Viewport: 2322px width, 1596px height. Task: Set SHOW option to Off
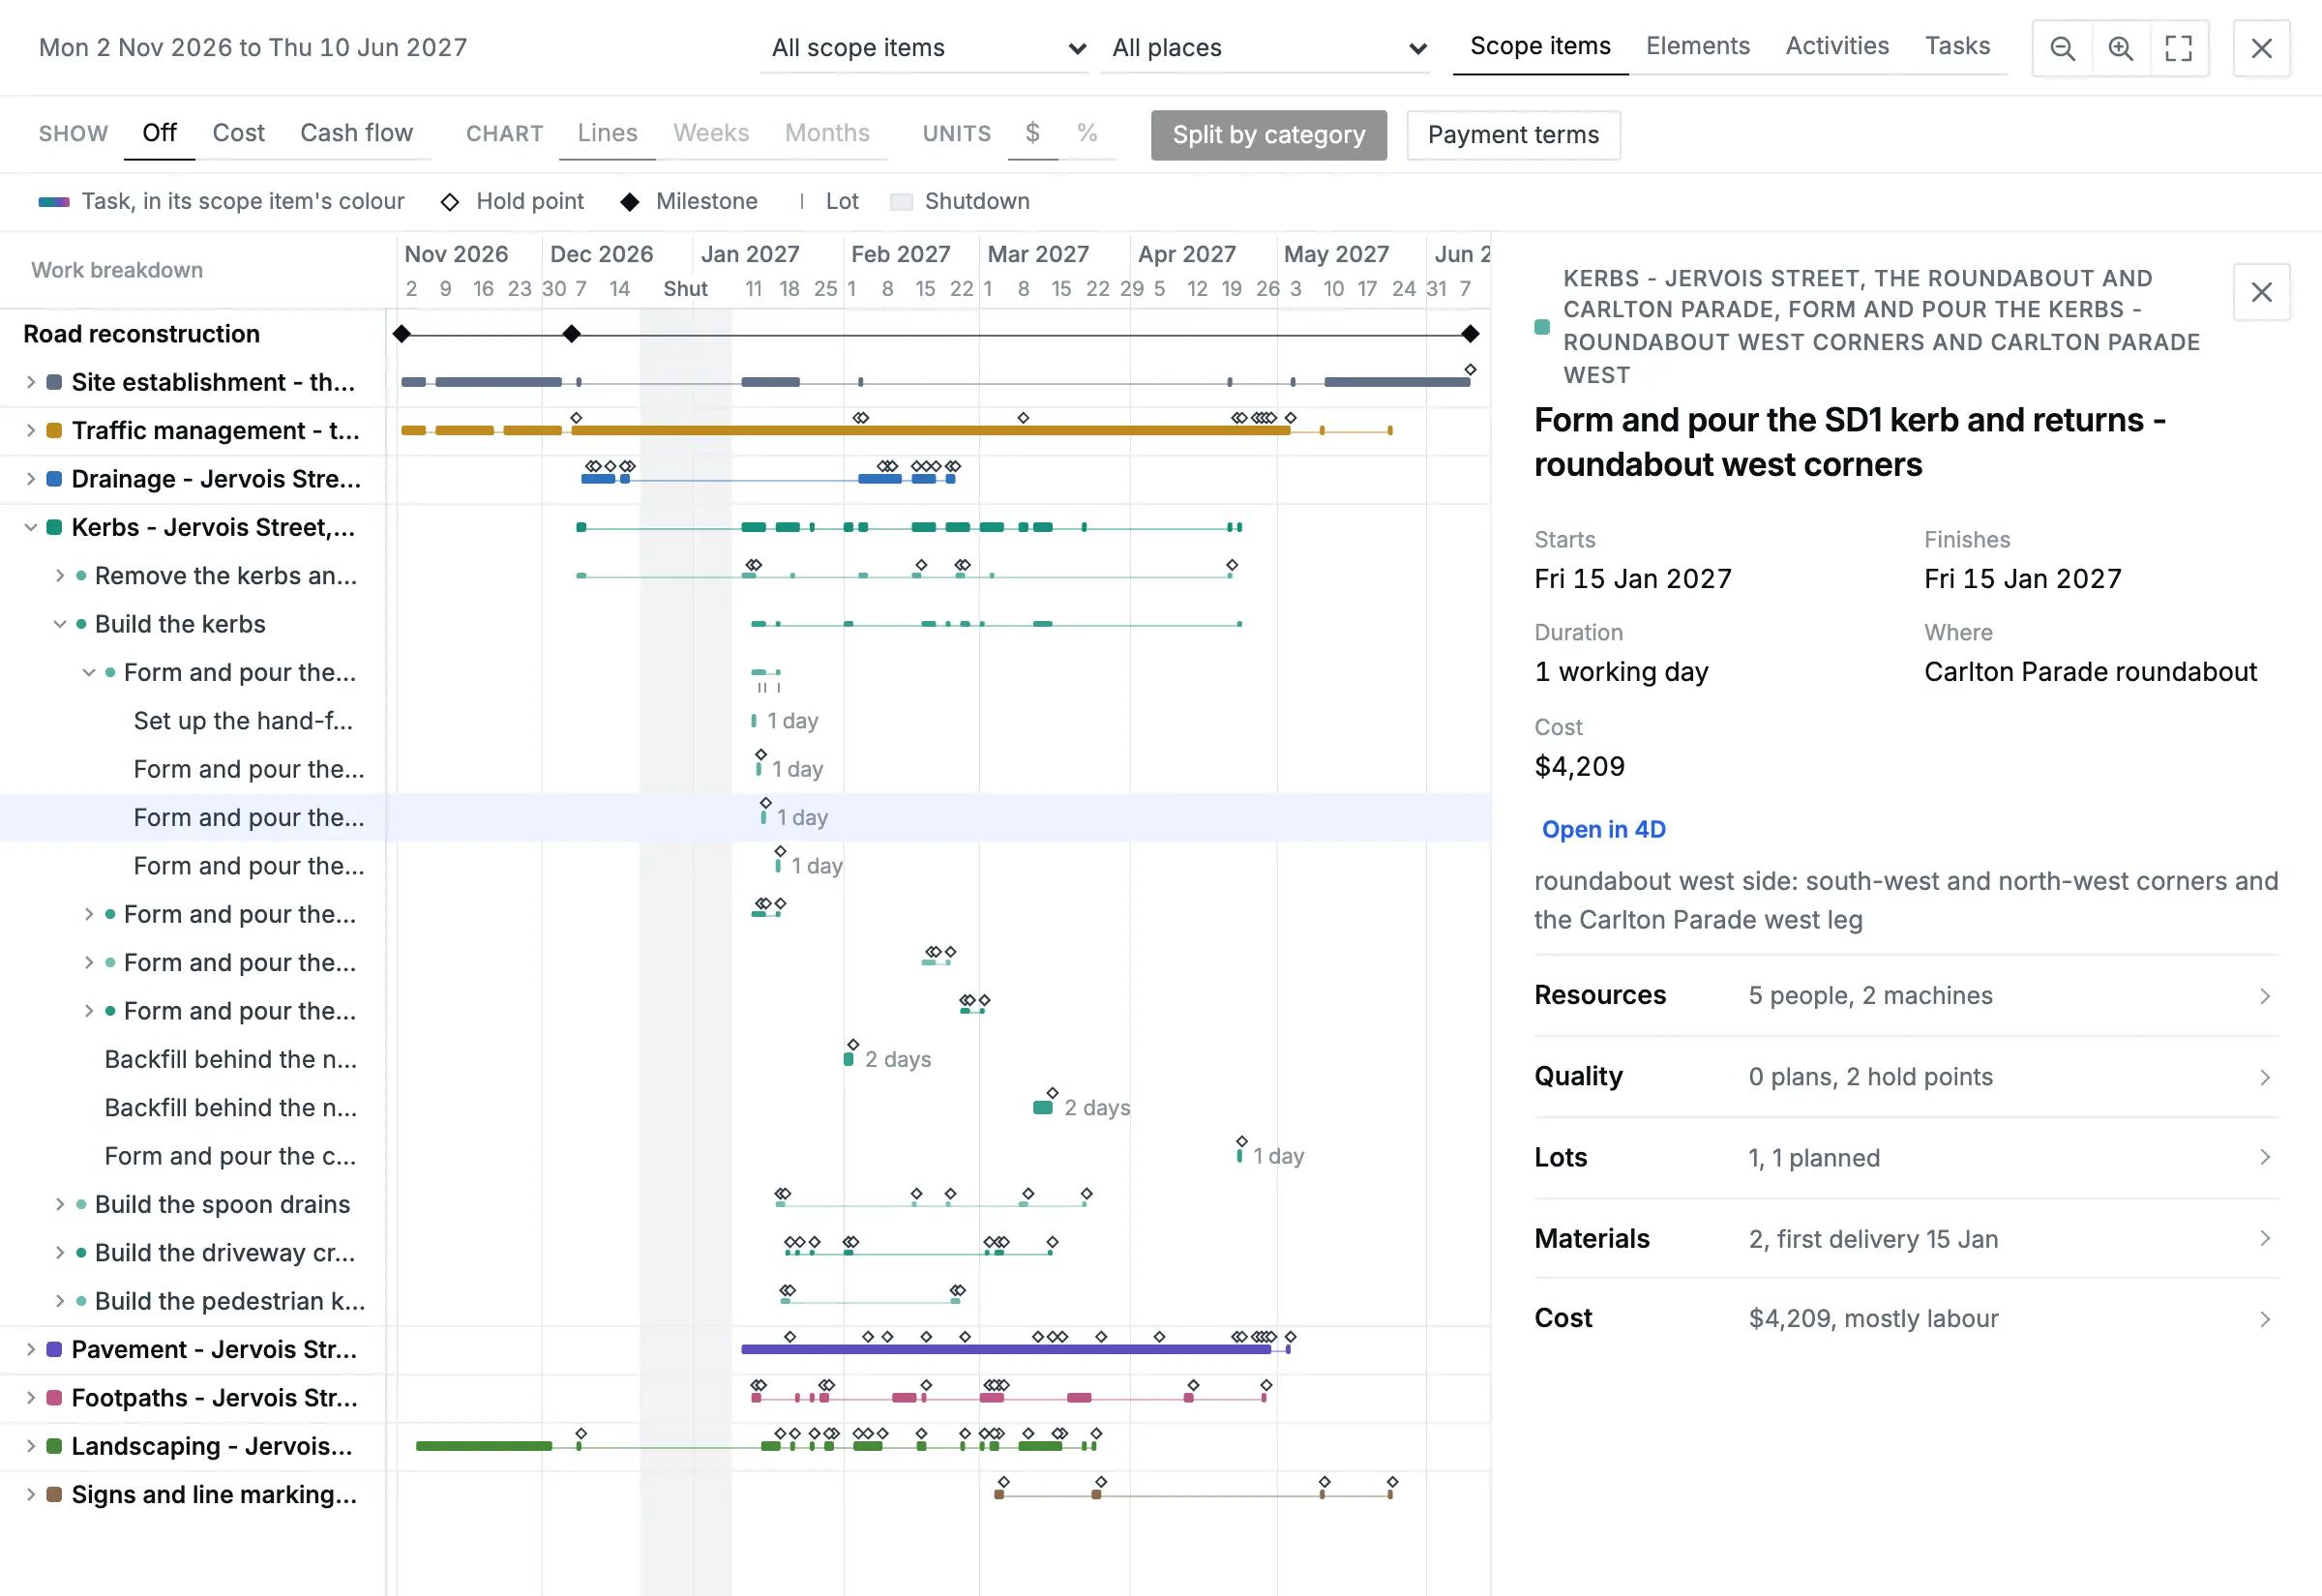click(159, 133)
